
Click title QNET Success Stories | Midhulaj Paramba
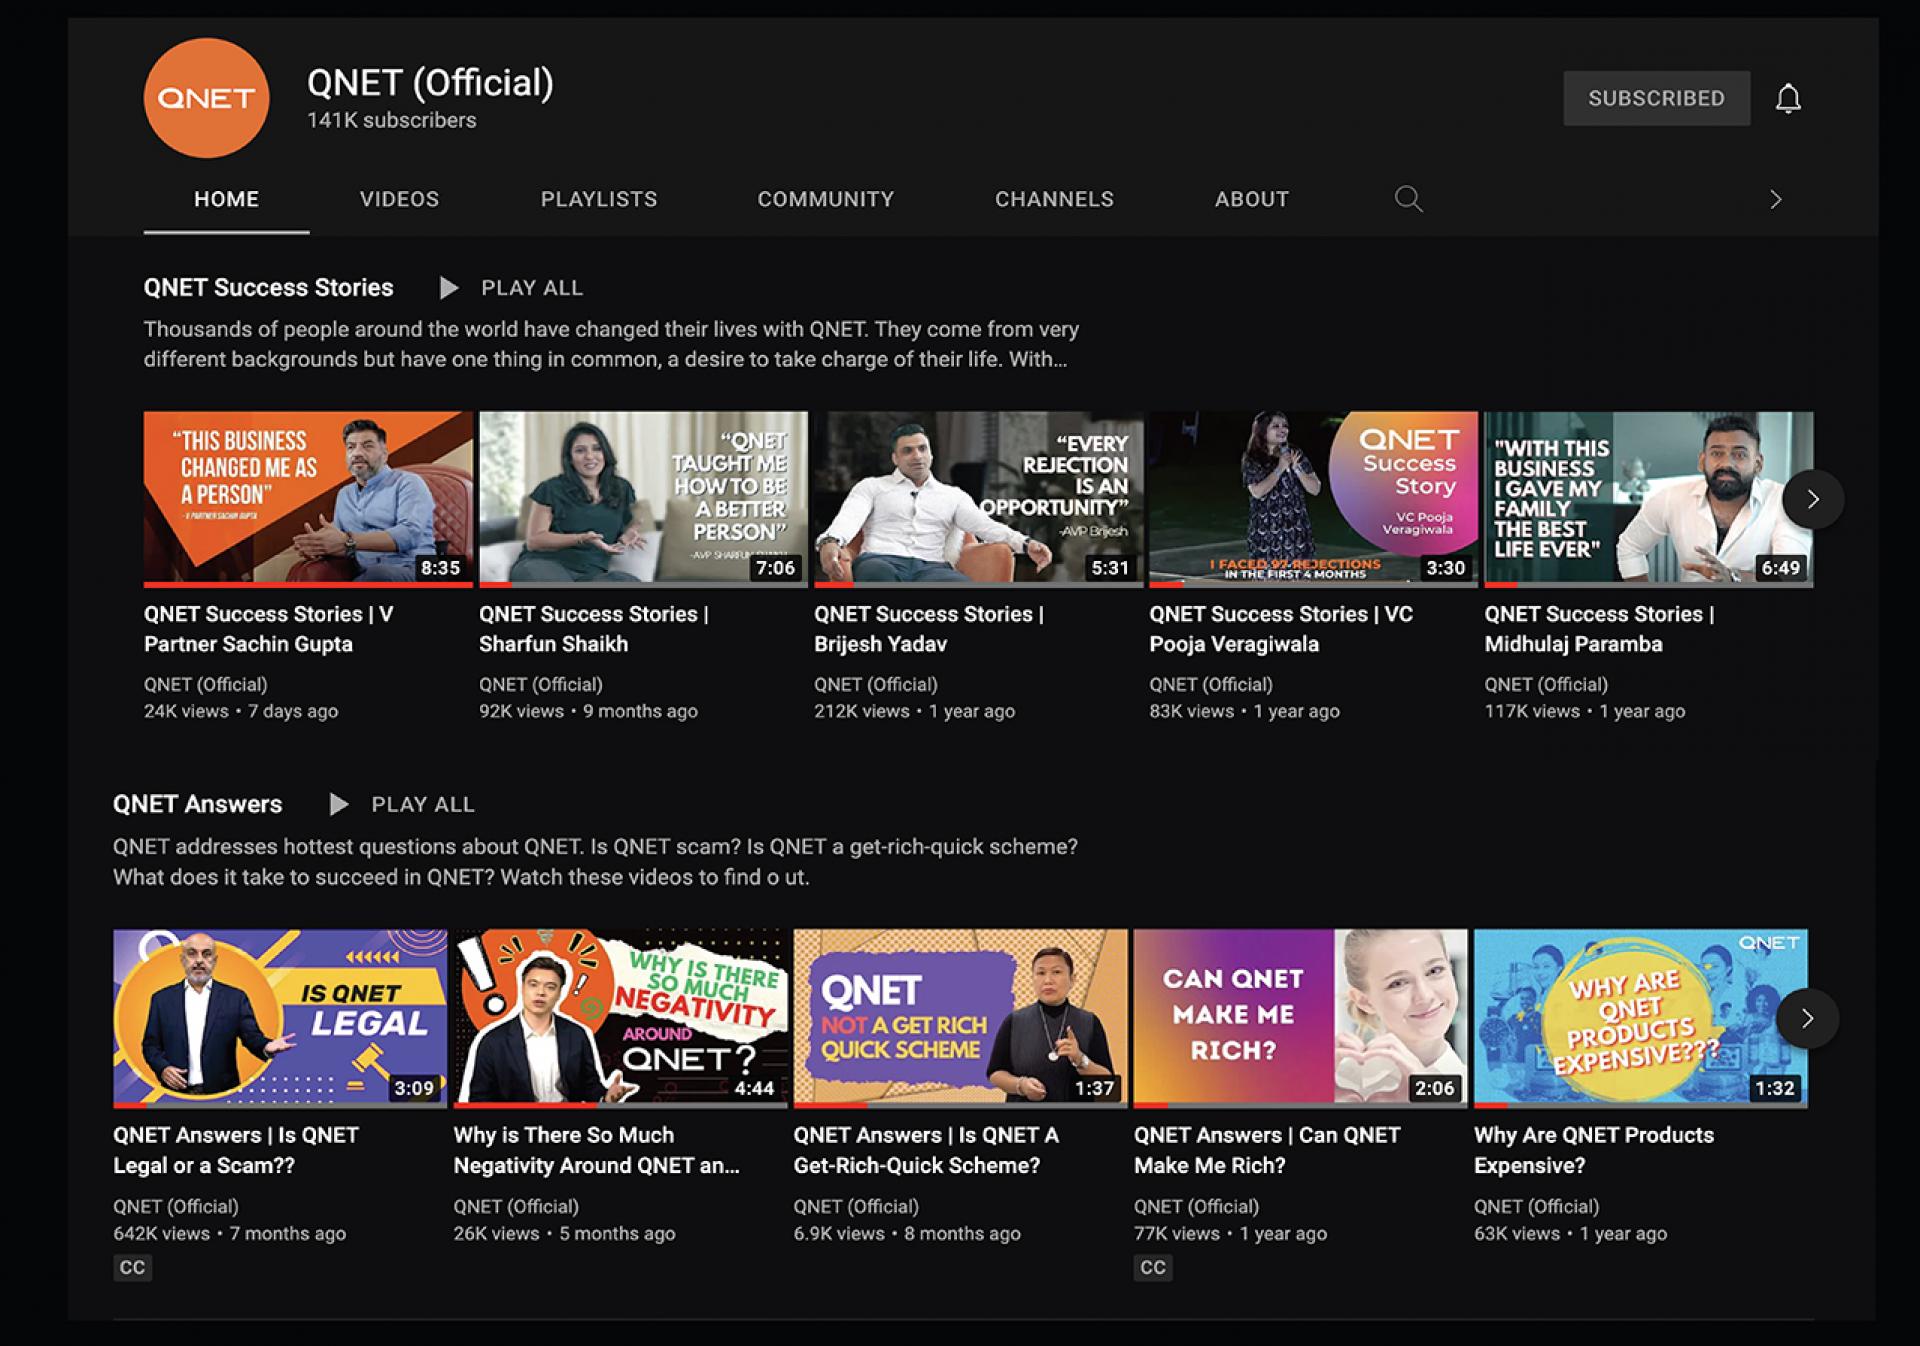[1599, 629]
